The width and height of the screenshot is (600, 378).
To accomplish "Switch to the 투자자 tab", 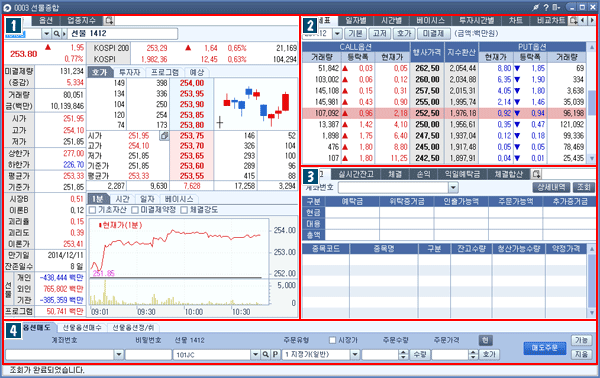I will pyautogui.click(x=129, y=72).
